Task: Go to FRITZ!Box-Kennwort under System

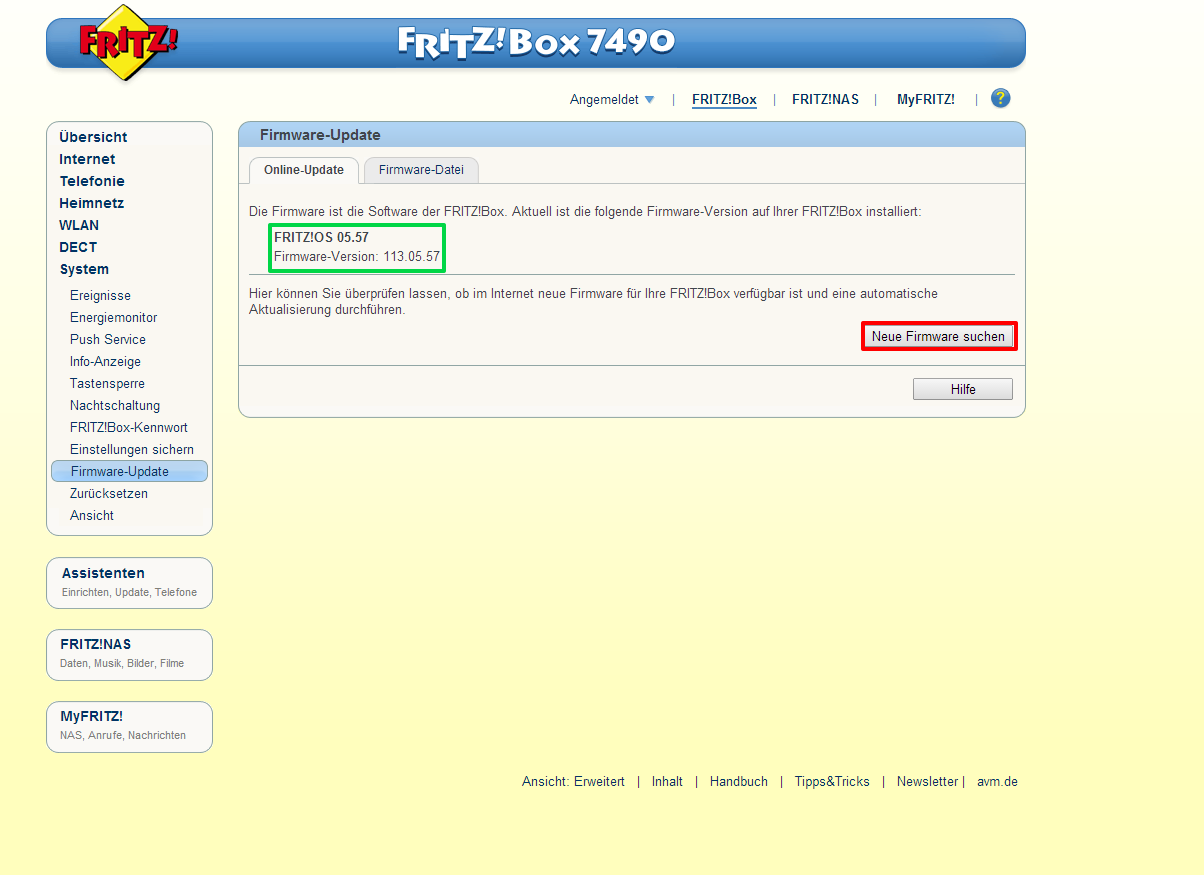Action: pyautogui.click(x=129, y=427)
